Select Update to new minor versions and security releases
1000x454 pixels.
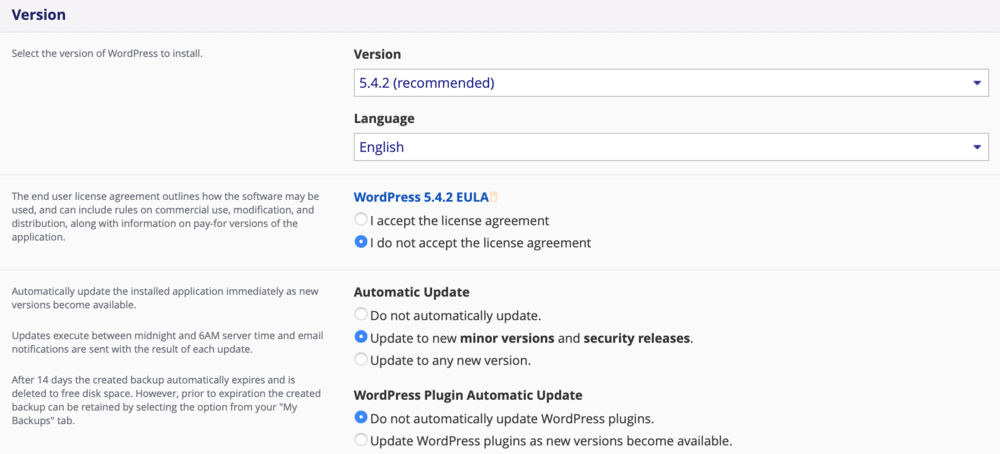coord(361,337)
